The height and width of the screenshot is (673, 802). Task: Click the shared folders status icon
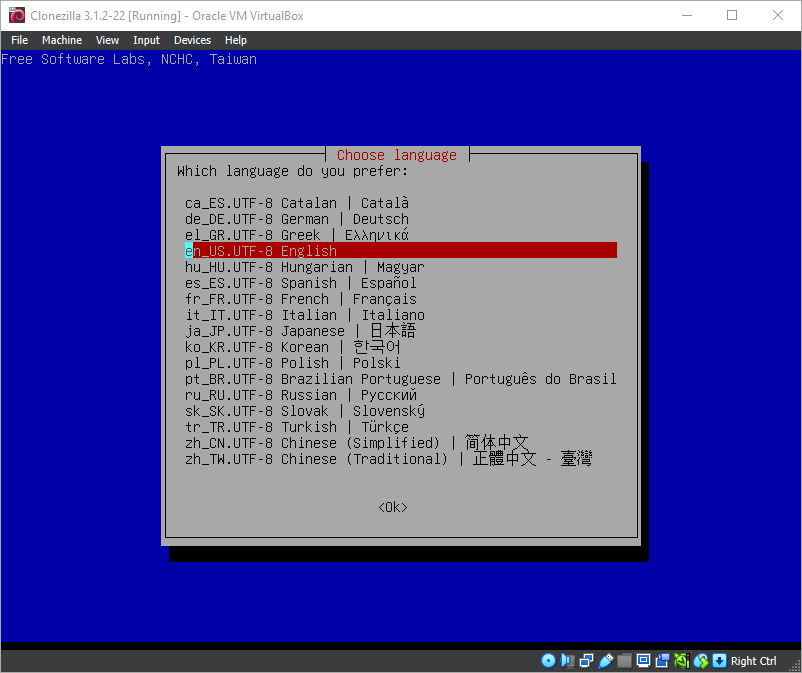tap(624, 661)
